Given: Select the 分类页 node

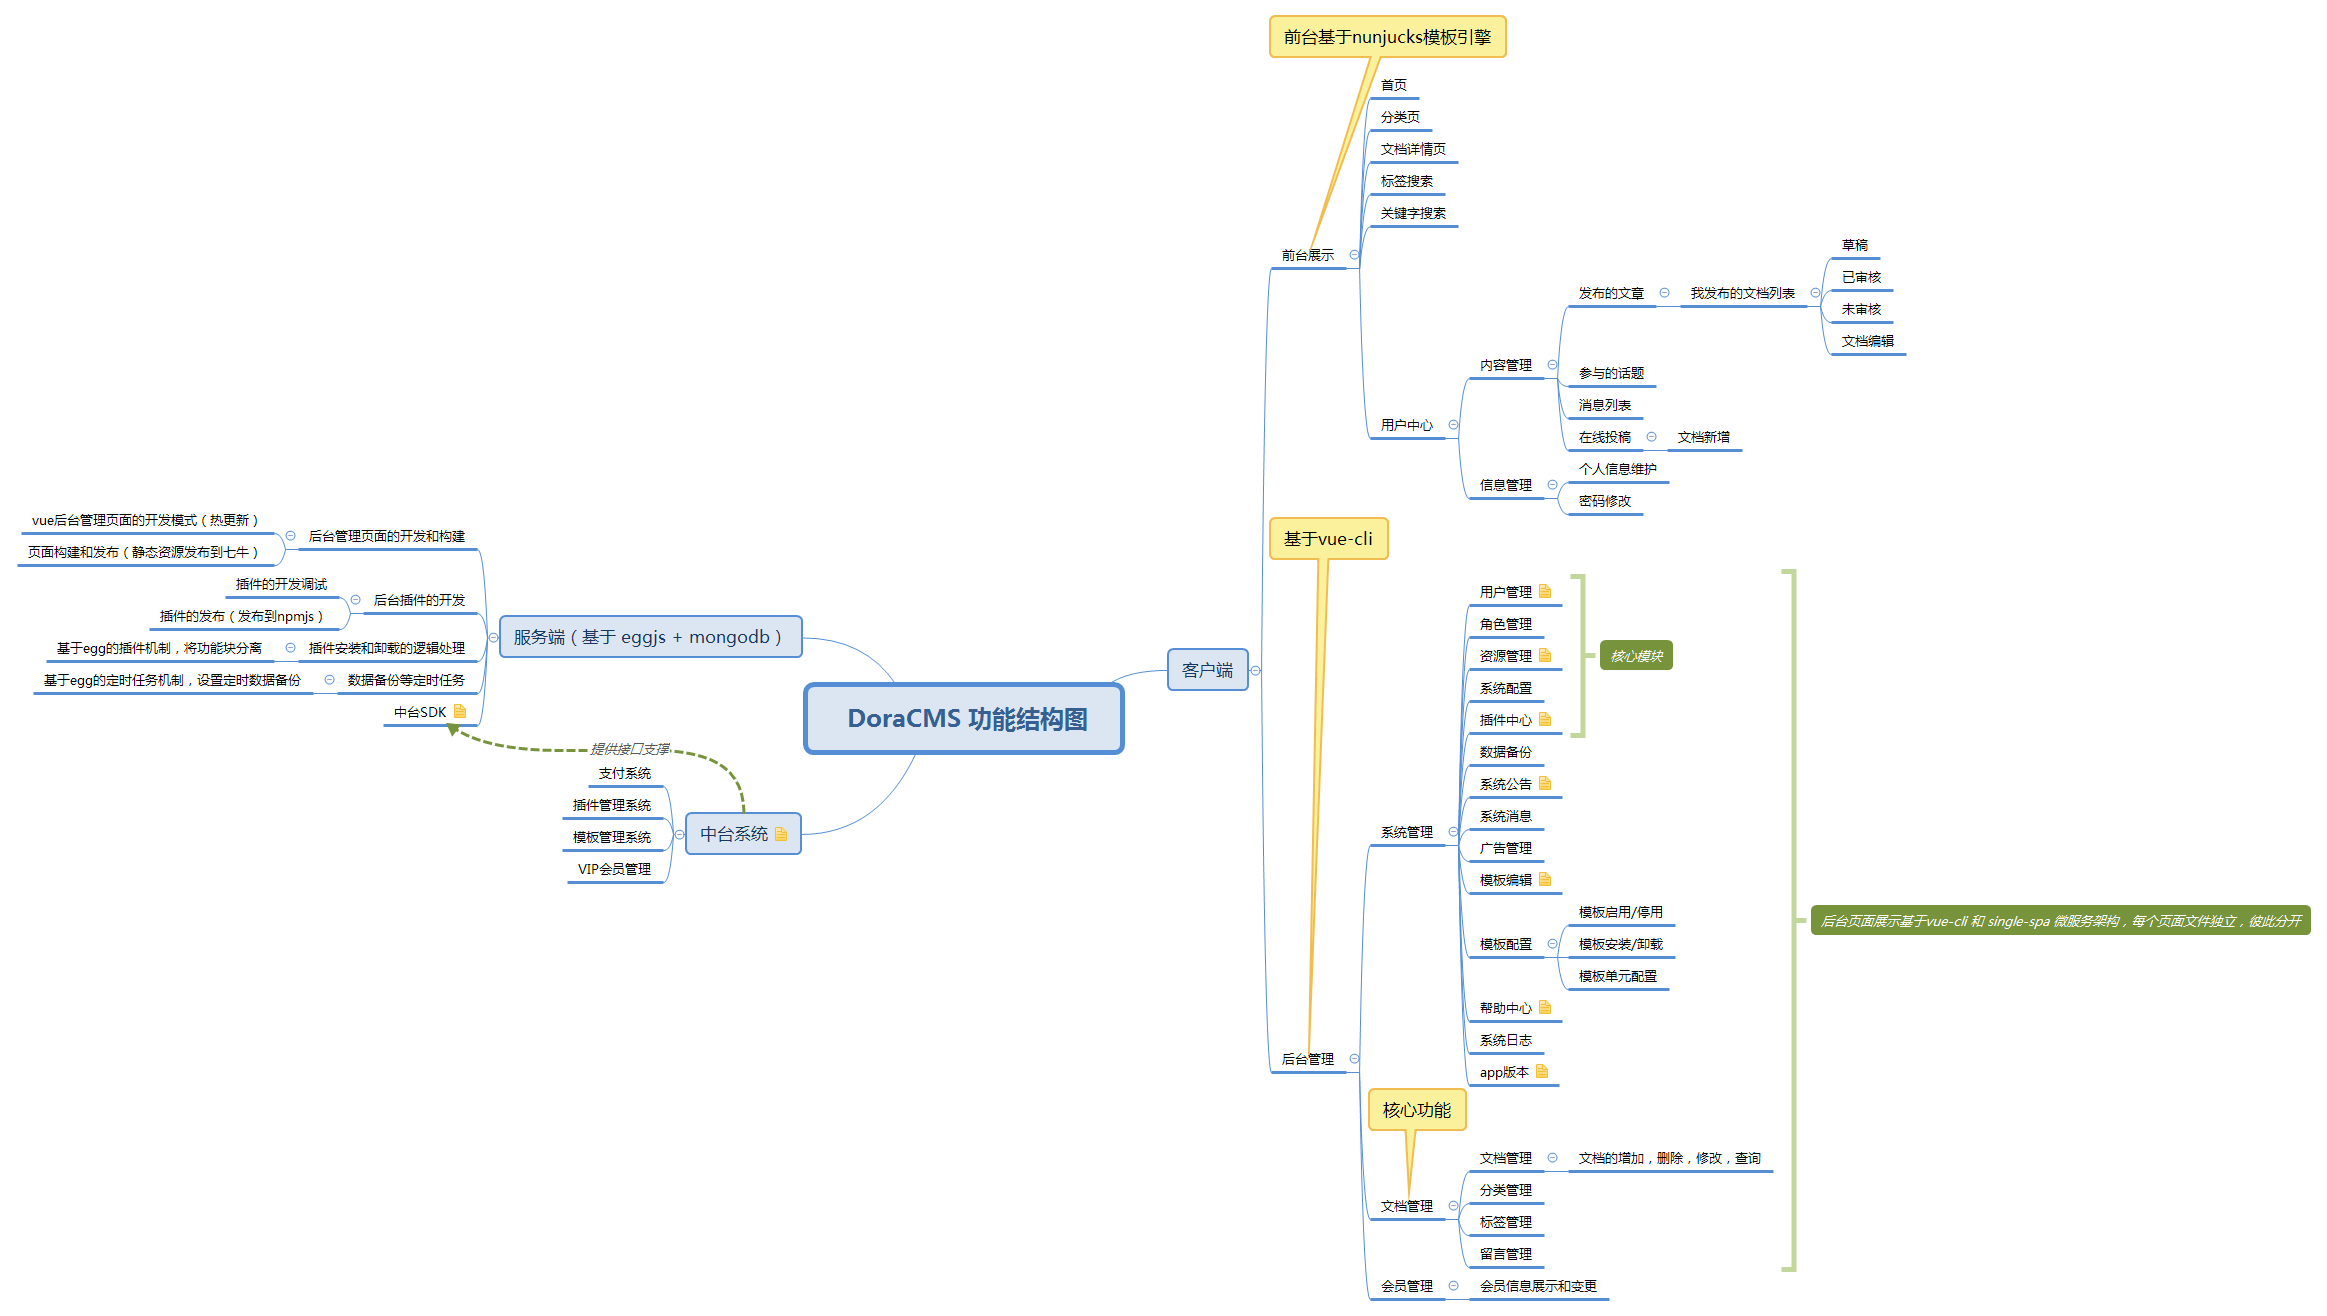Looking at the screenshot, I should [x=1400, y=117].
